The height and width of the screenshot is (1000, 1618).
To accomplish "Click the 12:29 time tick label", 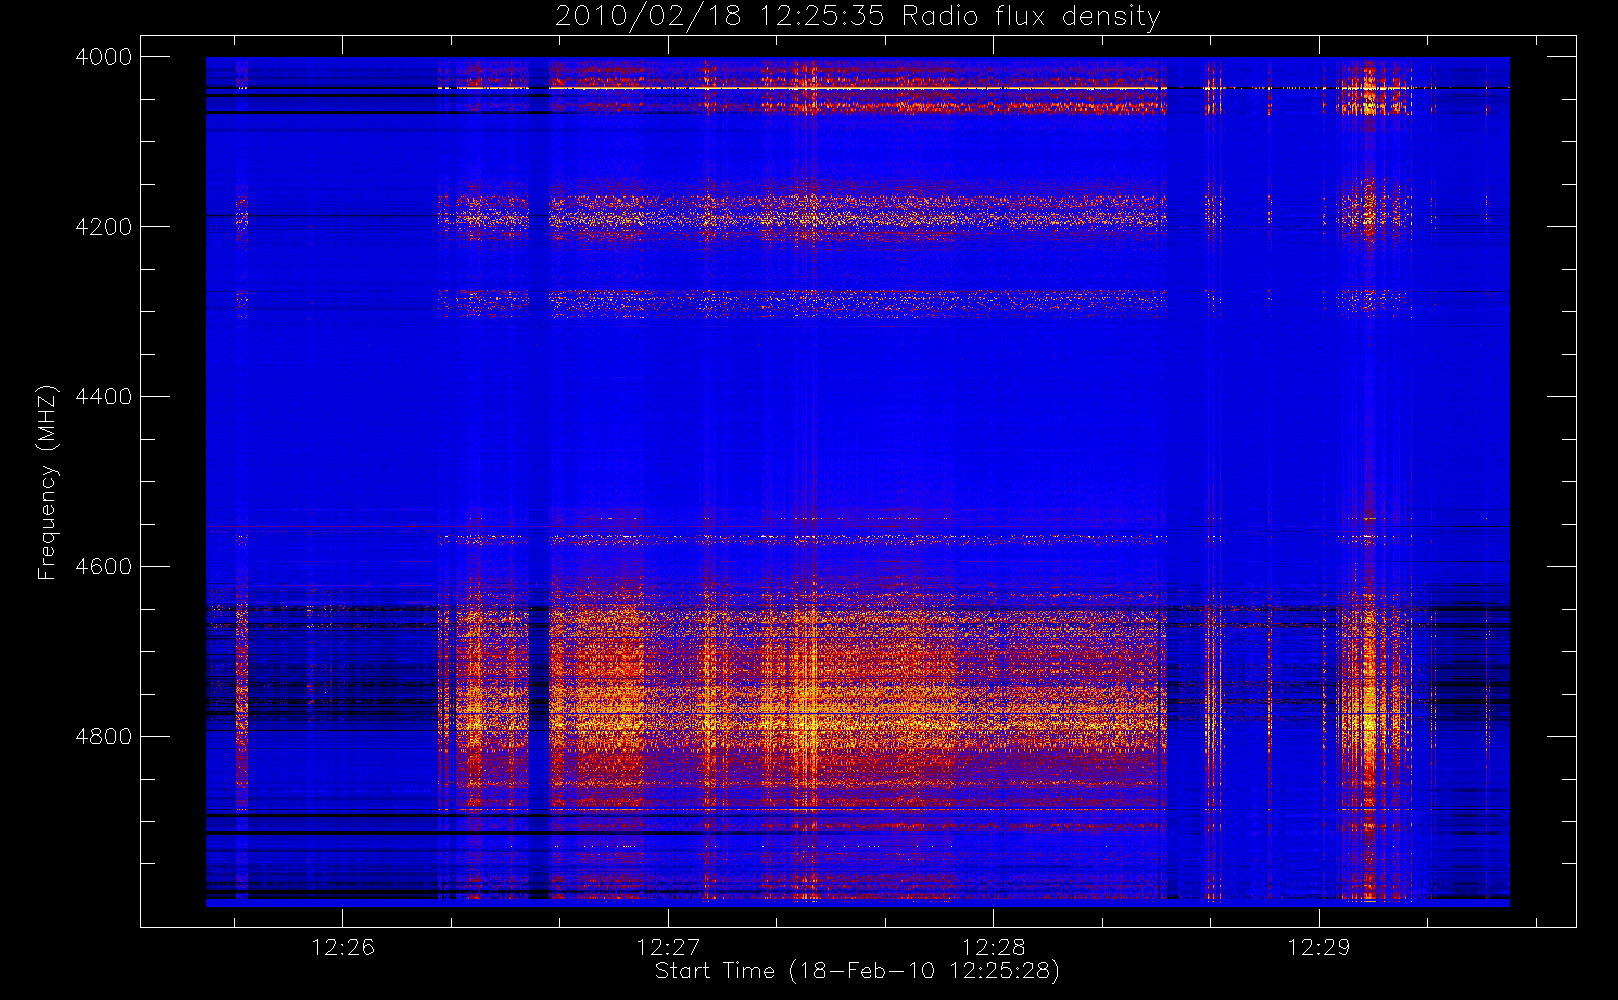I will 1318,947.
